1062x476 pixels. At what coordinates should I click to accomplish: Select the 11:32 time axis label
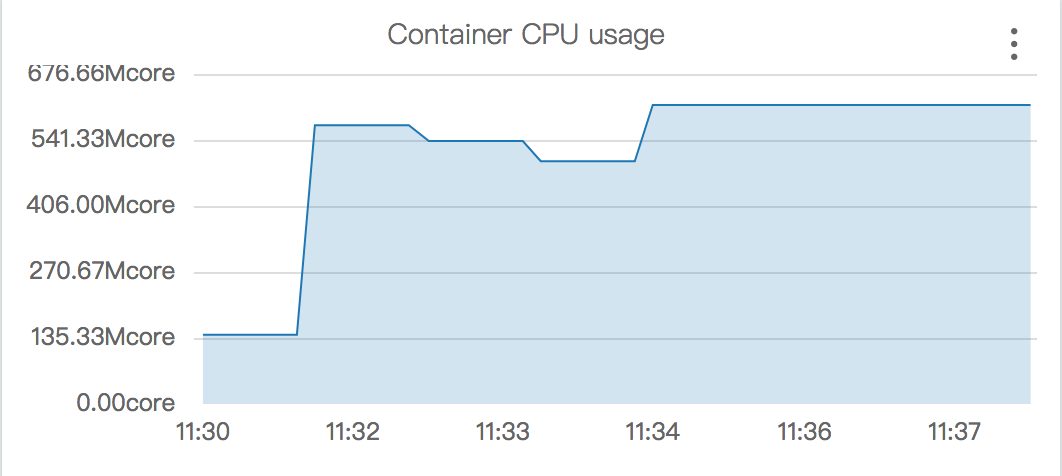click(x=352, y=433)
